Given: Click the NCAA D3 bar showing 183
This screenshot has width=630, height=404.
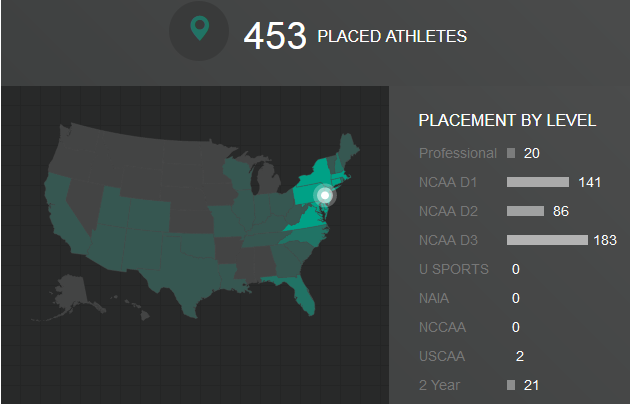Looking at the screenshot, I should (x=547, y=240).
